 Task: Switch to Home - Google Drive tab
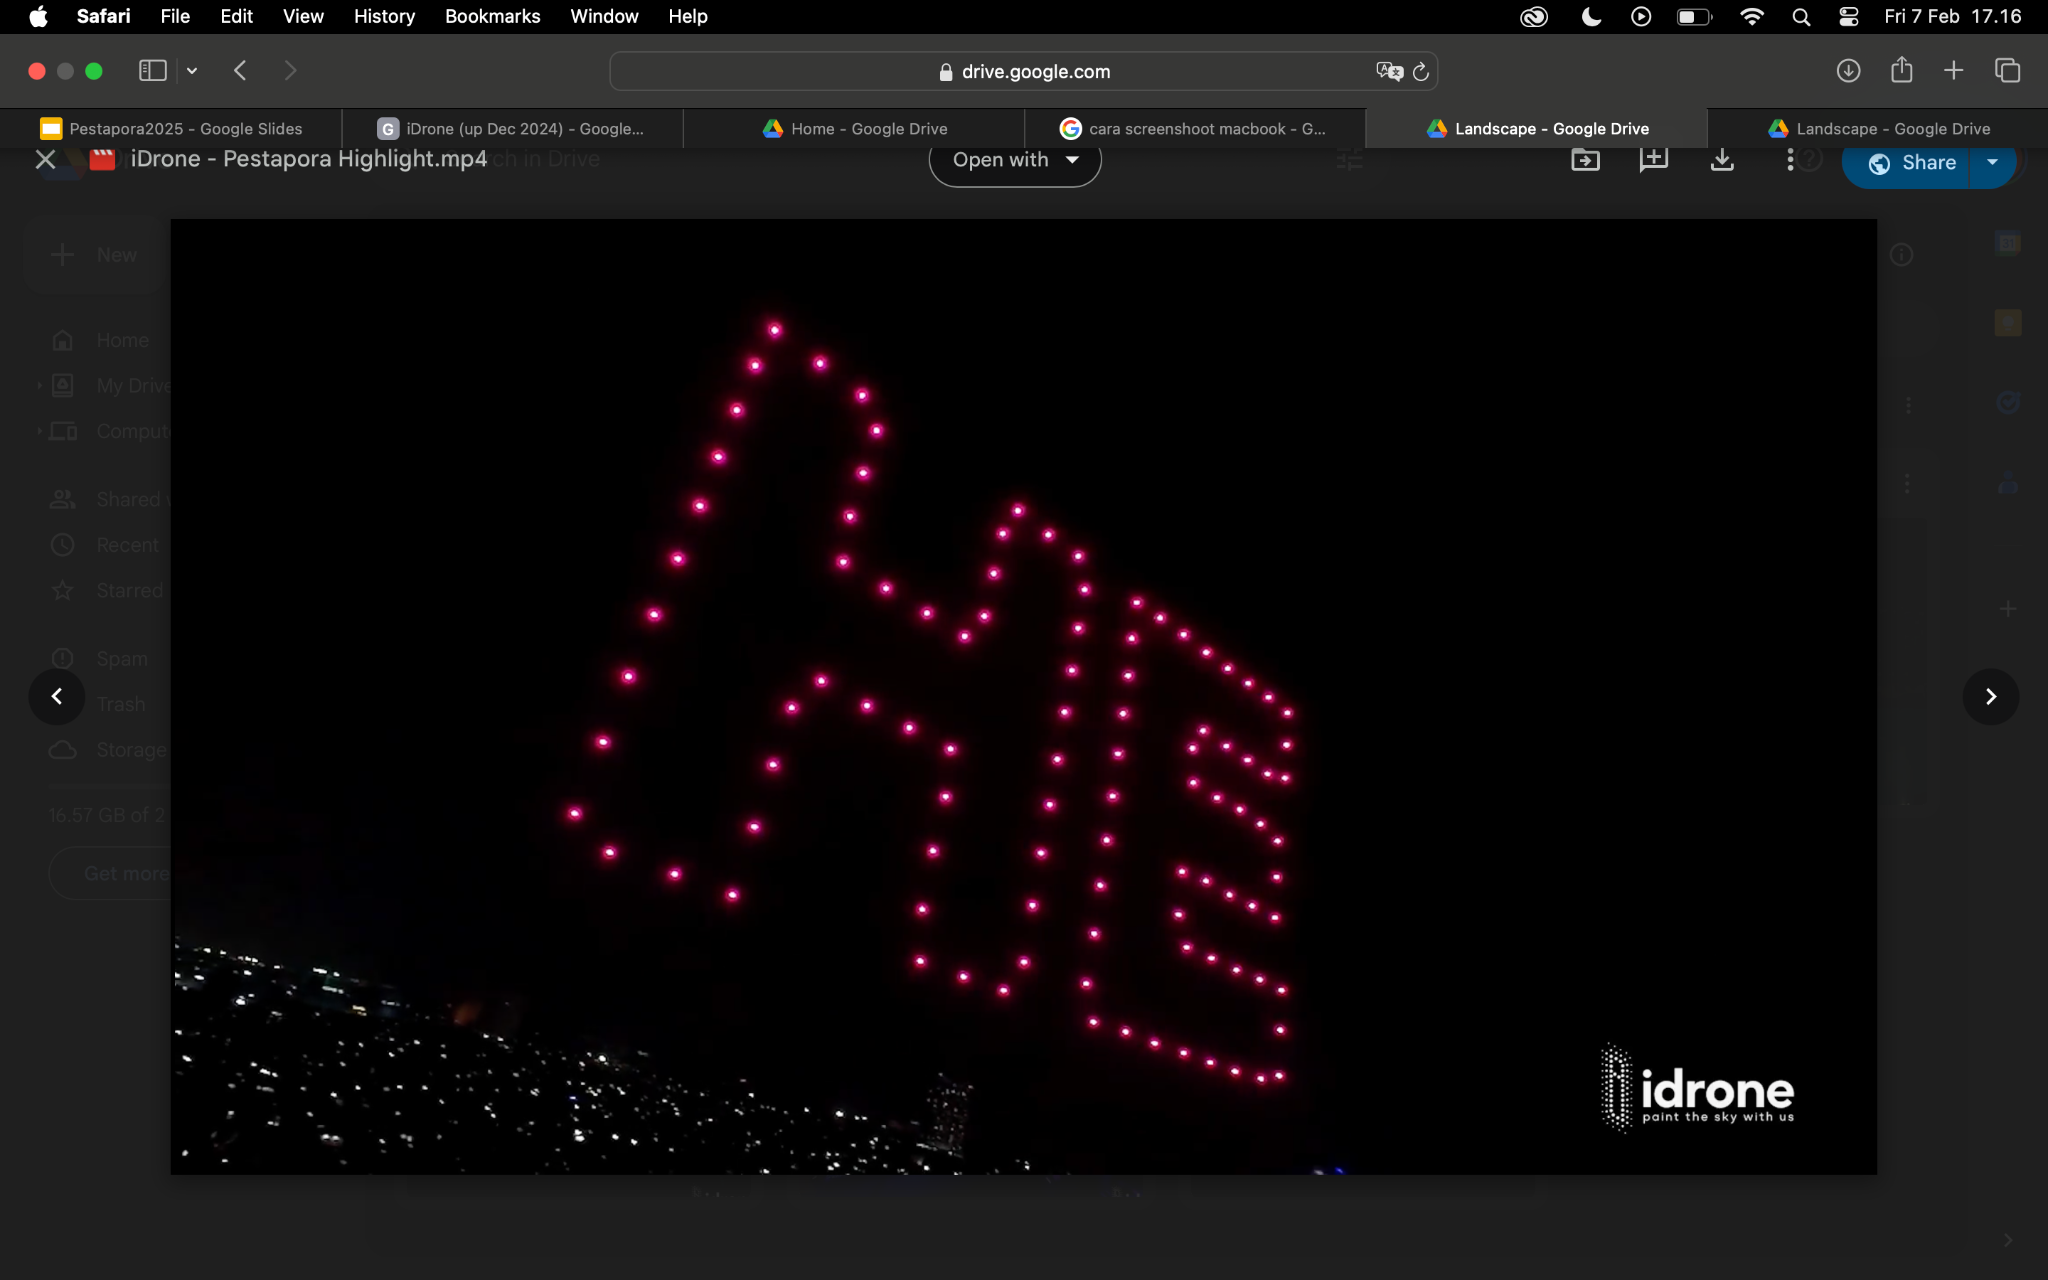(854, 128)
